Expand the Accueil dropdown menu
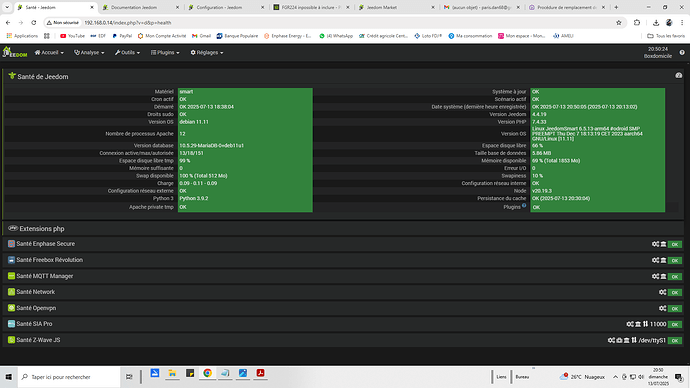Screen dimensions: 690x388 [x=49, y=52]
